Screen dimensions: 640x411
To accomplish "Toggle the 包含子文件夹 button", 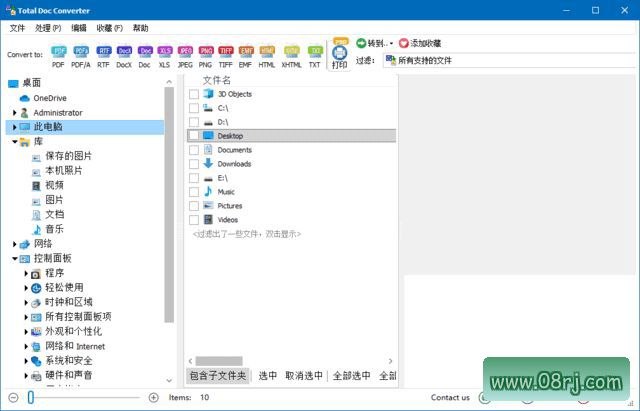I will [x=218, y=375].
